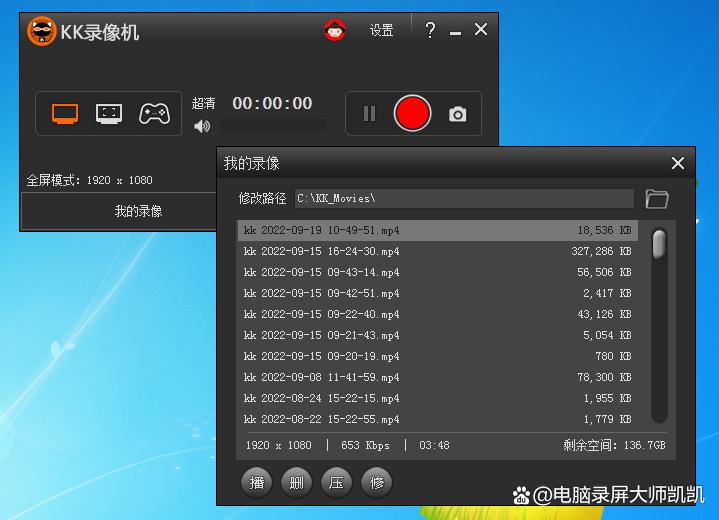Play the video with 播 button
The height and width of the screenshot is (520, 719).
[256, 482]
